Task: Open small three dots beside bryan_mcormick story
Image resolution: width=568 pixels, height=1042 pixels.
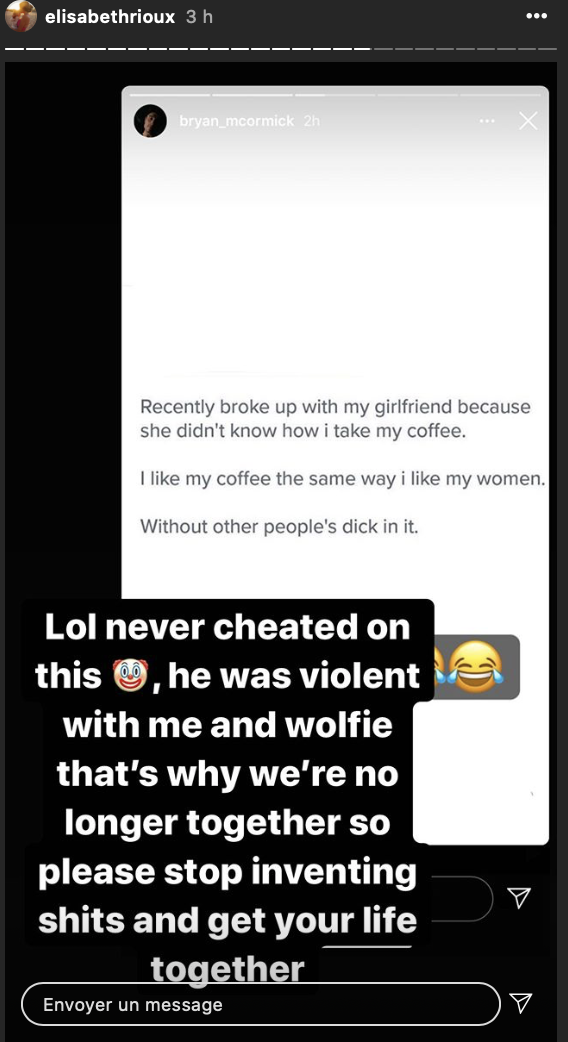Action: pyautogui.click(x=487, y=121)
